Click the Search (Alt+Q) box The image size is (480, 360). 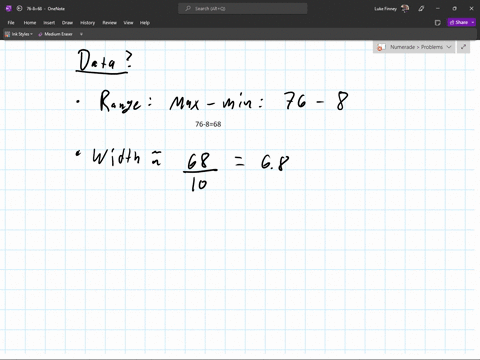click(x=243, y=9)
